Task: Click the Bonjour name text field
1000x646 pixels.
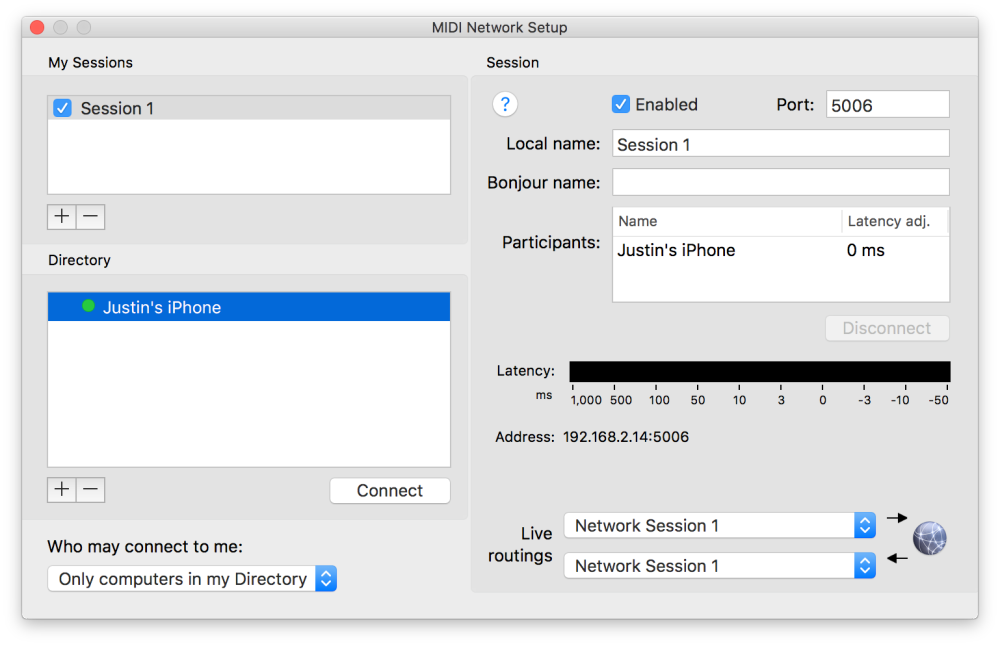Action: [780, 183]
